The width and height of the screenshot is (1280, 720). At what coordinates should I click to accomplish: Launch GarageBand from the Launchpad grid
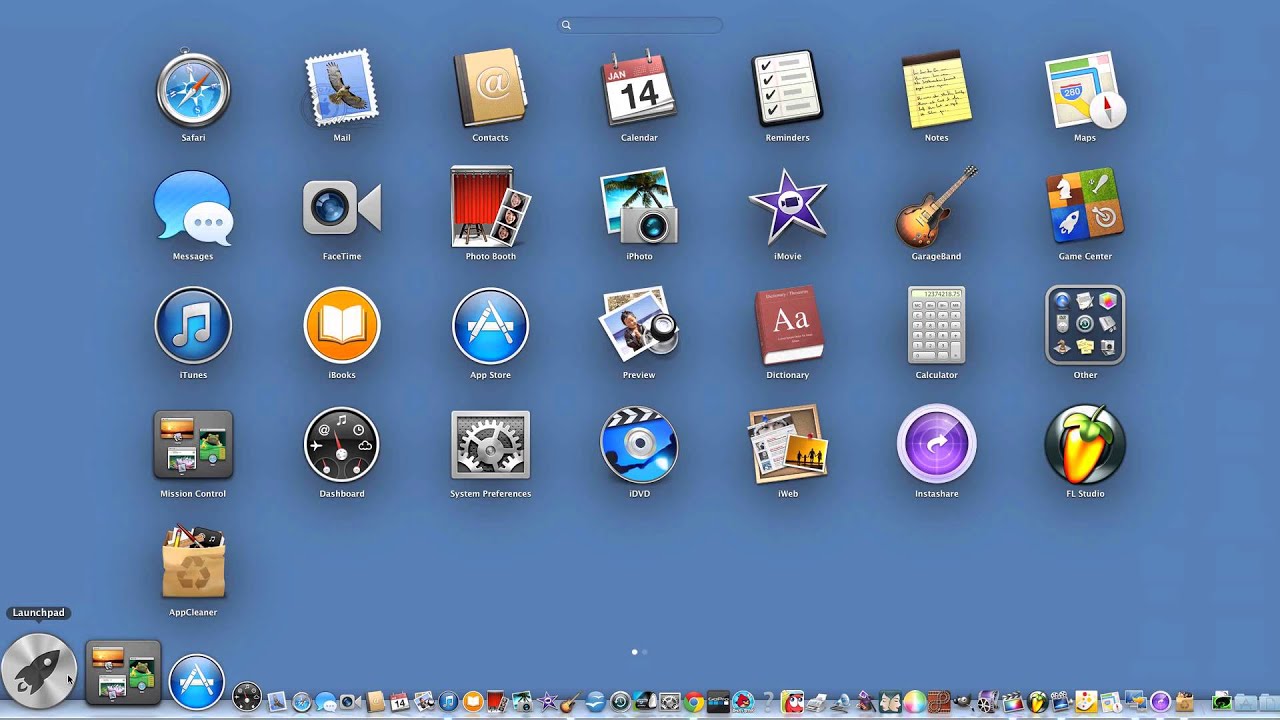coord(936,207)
